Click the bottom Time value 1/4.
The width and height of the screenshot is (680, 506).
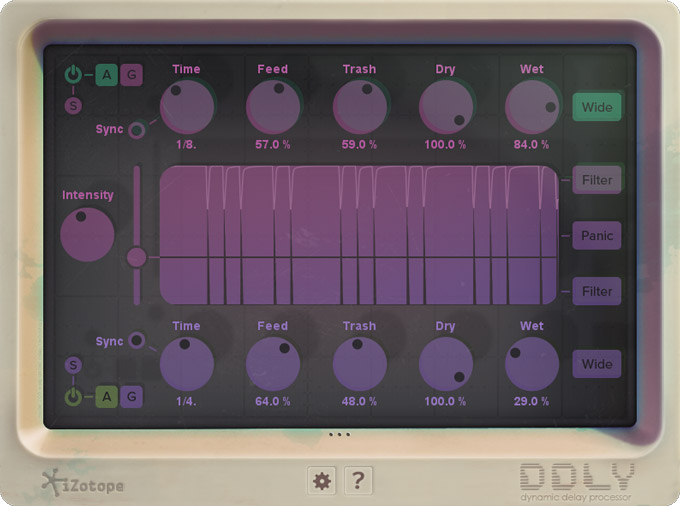[186, 402]
